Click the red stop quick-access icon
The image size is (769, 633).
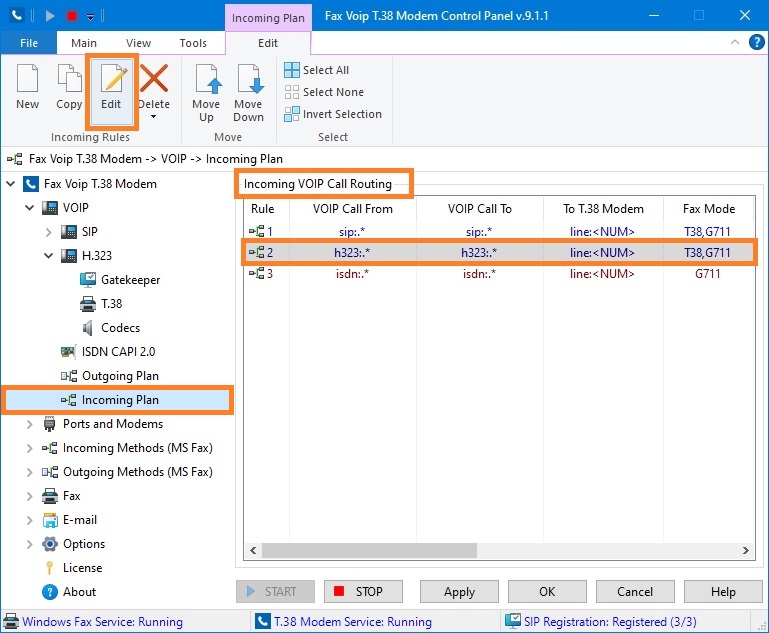coord(72,16)
